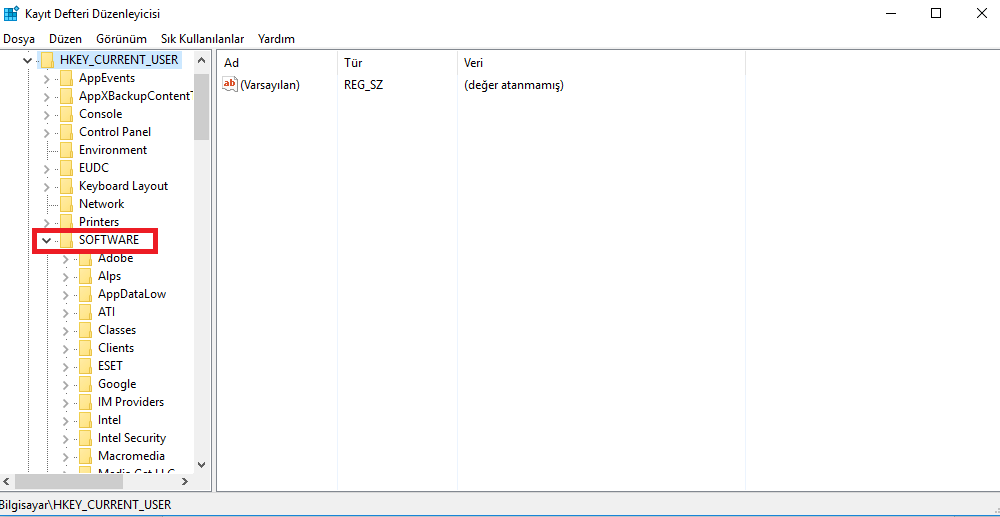The width and height of the screenshot is (1000, 517).
Task: Select the Clients key
Action: tap(116, 348)
